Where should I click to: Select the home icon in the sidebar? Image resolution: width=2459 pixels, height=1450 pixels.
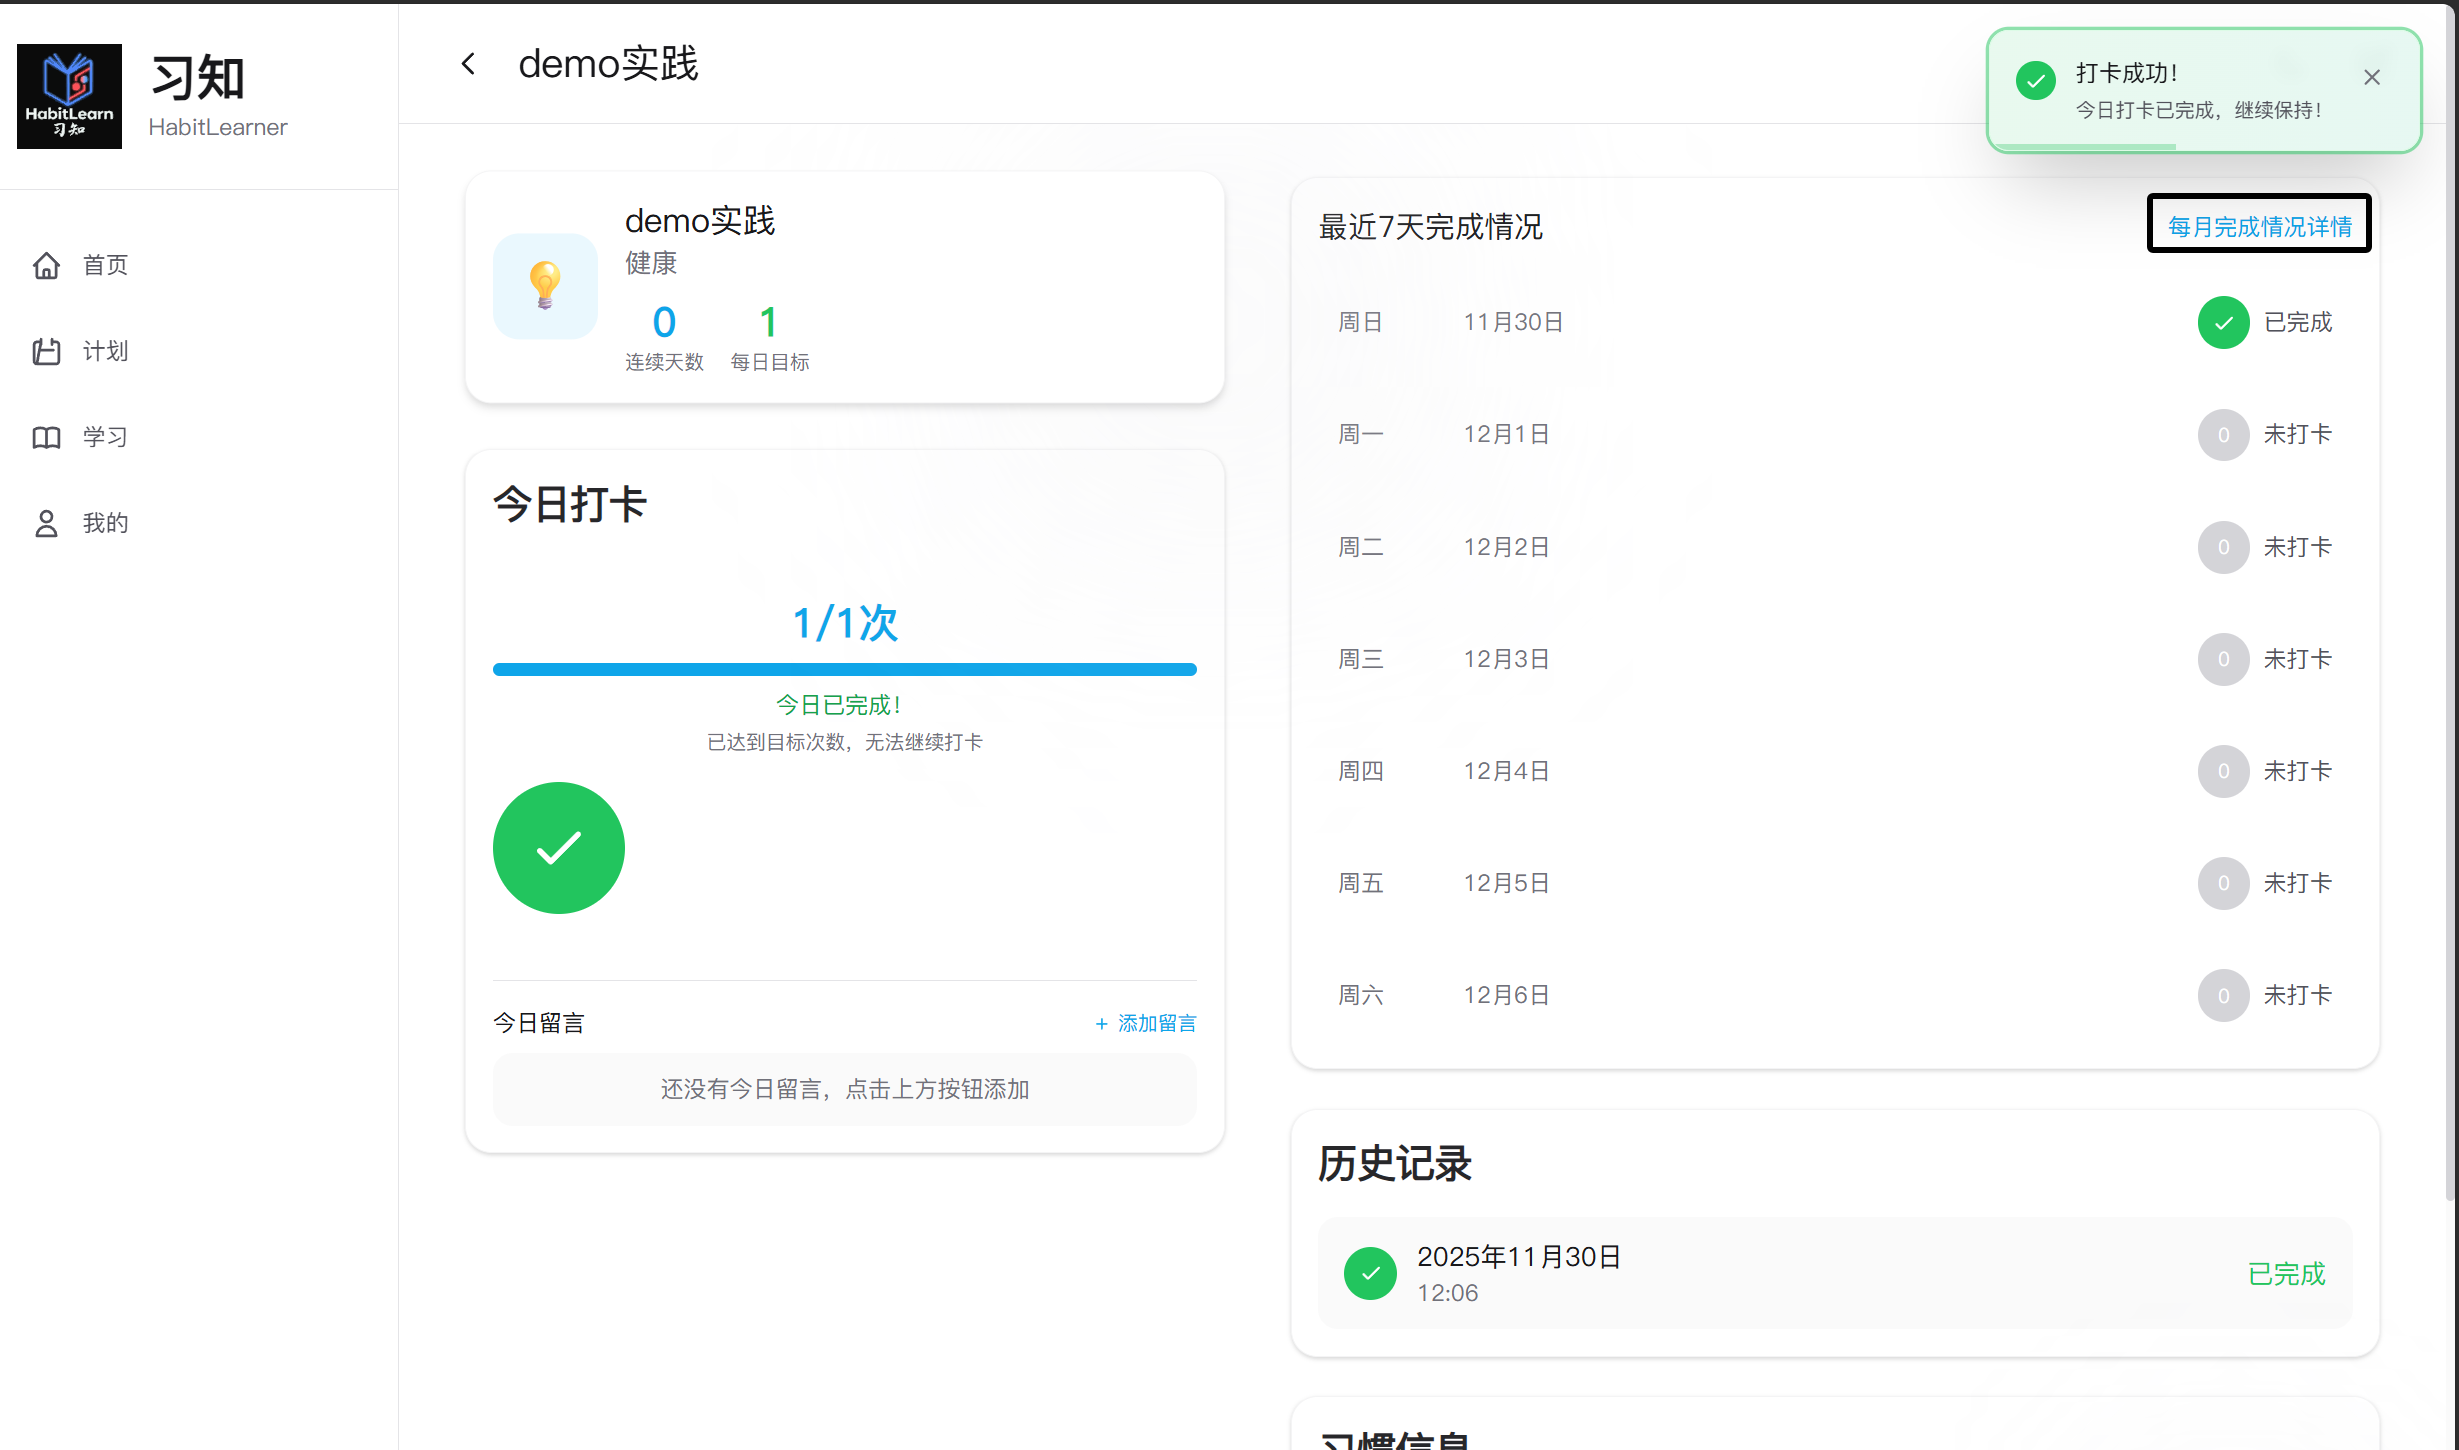click(46, 265)
